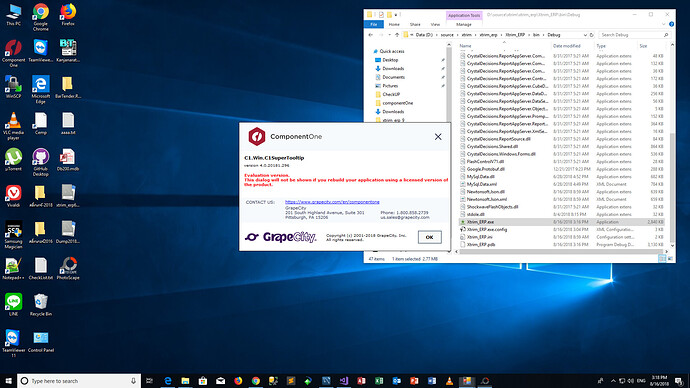Open µTorrent desktop shortcut
The image size is (690, 388).
(x=13, y=160)
